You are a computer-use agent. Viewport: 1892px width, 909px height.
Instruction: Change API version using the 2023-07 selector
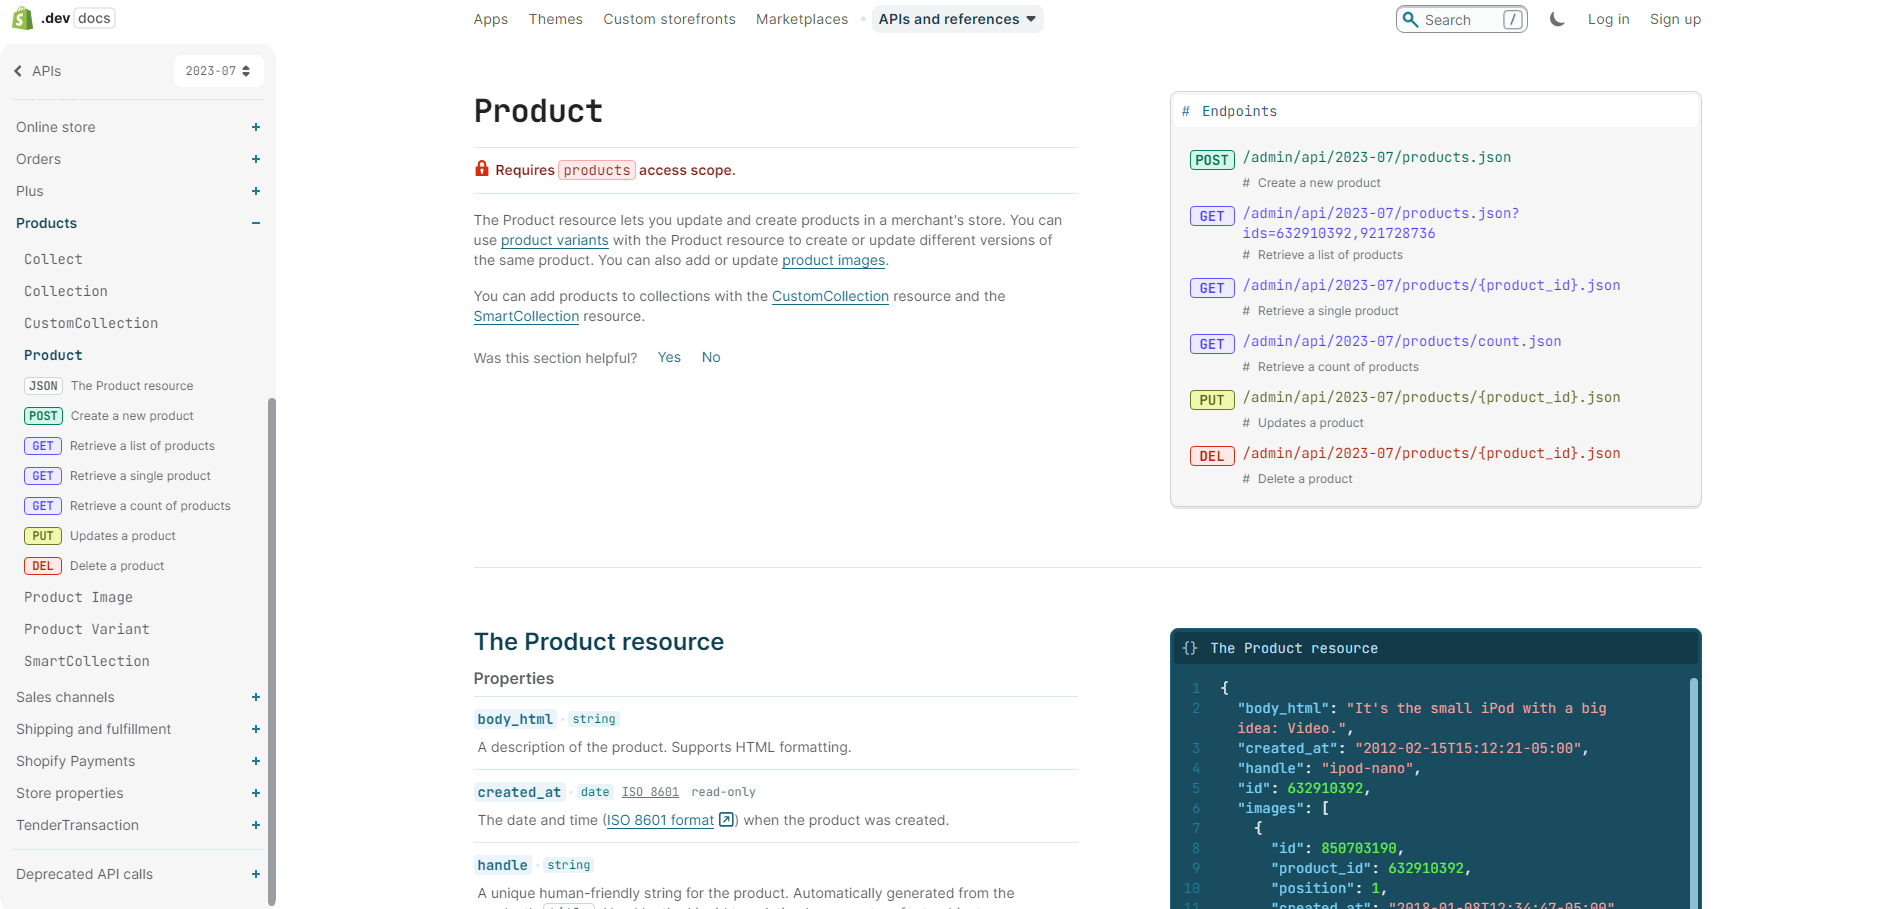point(218,70)
